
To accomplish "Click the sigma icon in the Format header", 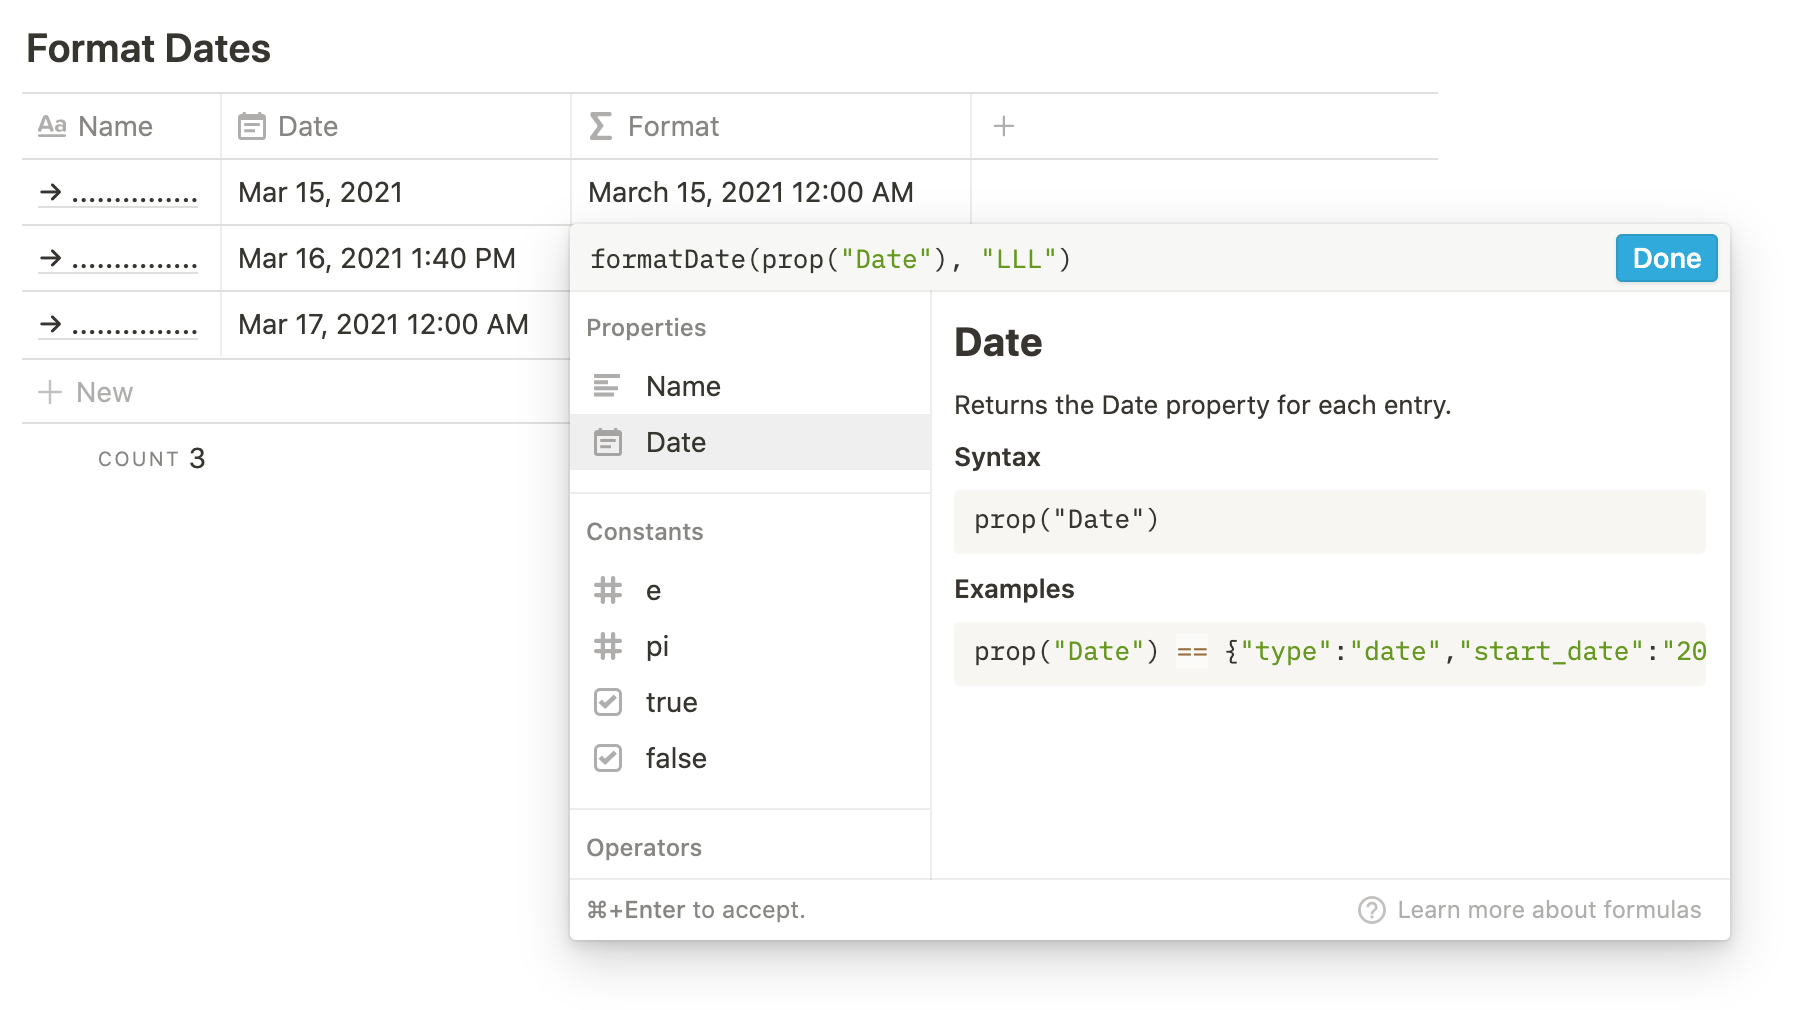I will (x=601, y=126).
